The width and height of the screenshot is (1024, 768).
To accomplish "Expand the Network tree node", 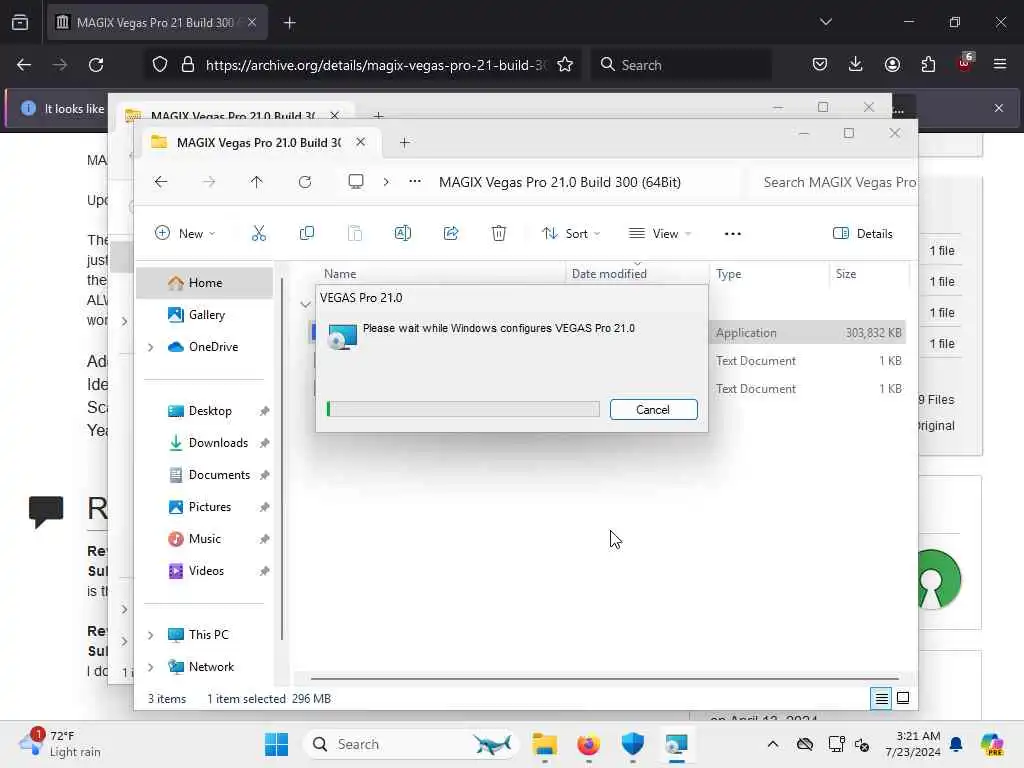I will click(151, 667).
